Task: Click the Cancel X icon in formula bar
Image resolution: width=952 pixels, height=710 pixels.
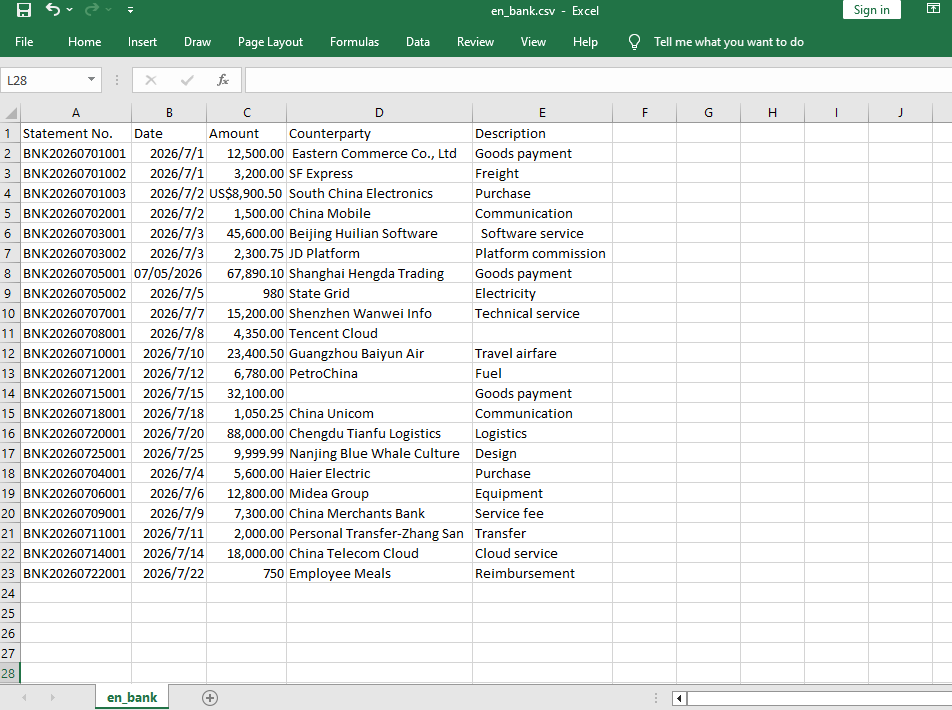Action: coord(151,80)
